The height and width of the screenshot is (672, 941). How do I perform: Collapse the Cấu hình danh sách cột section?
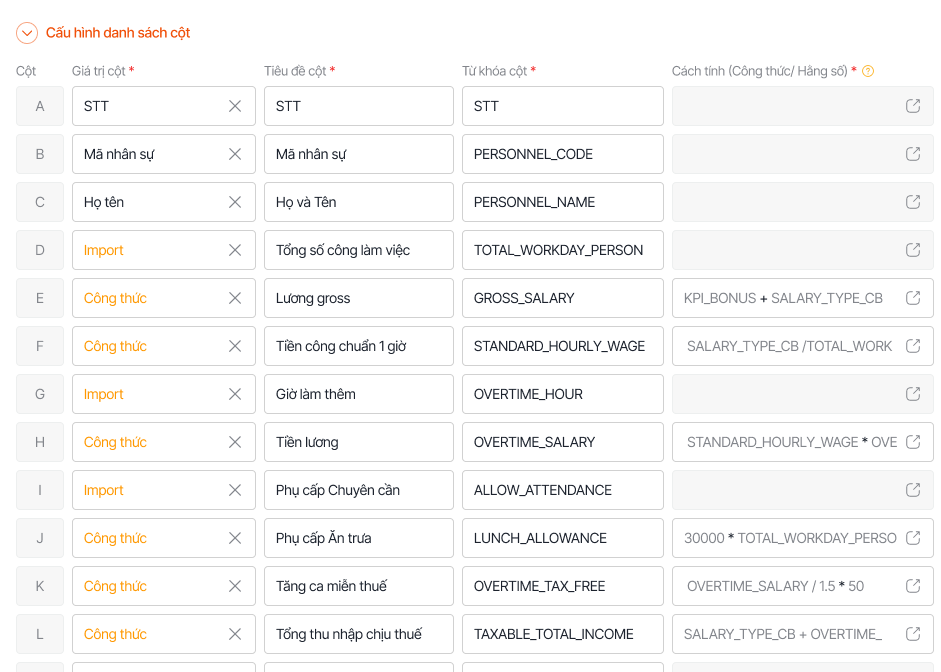click(27, 33)
